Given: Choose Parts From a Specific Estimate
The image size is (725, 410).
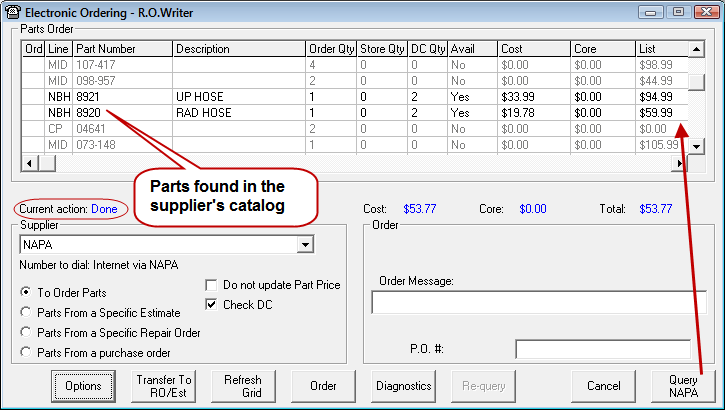Looking at the screenshot, I should click(26, 313).
